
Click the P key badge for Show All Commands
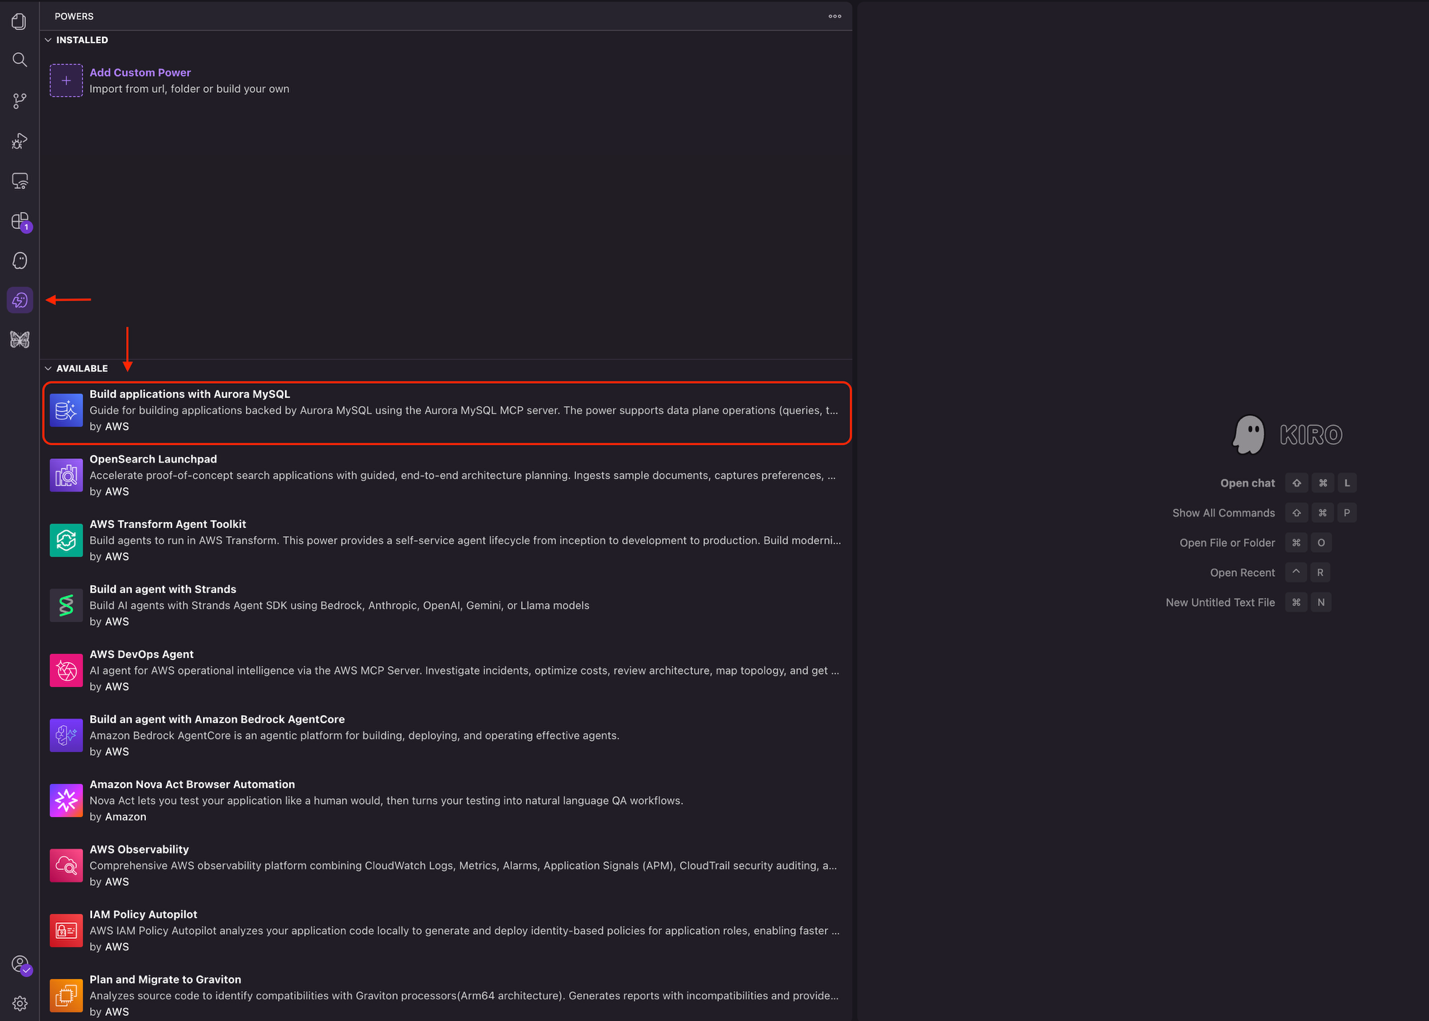pos(1347,513)
